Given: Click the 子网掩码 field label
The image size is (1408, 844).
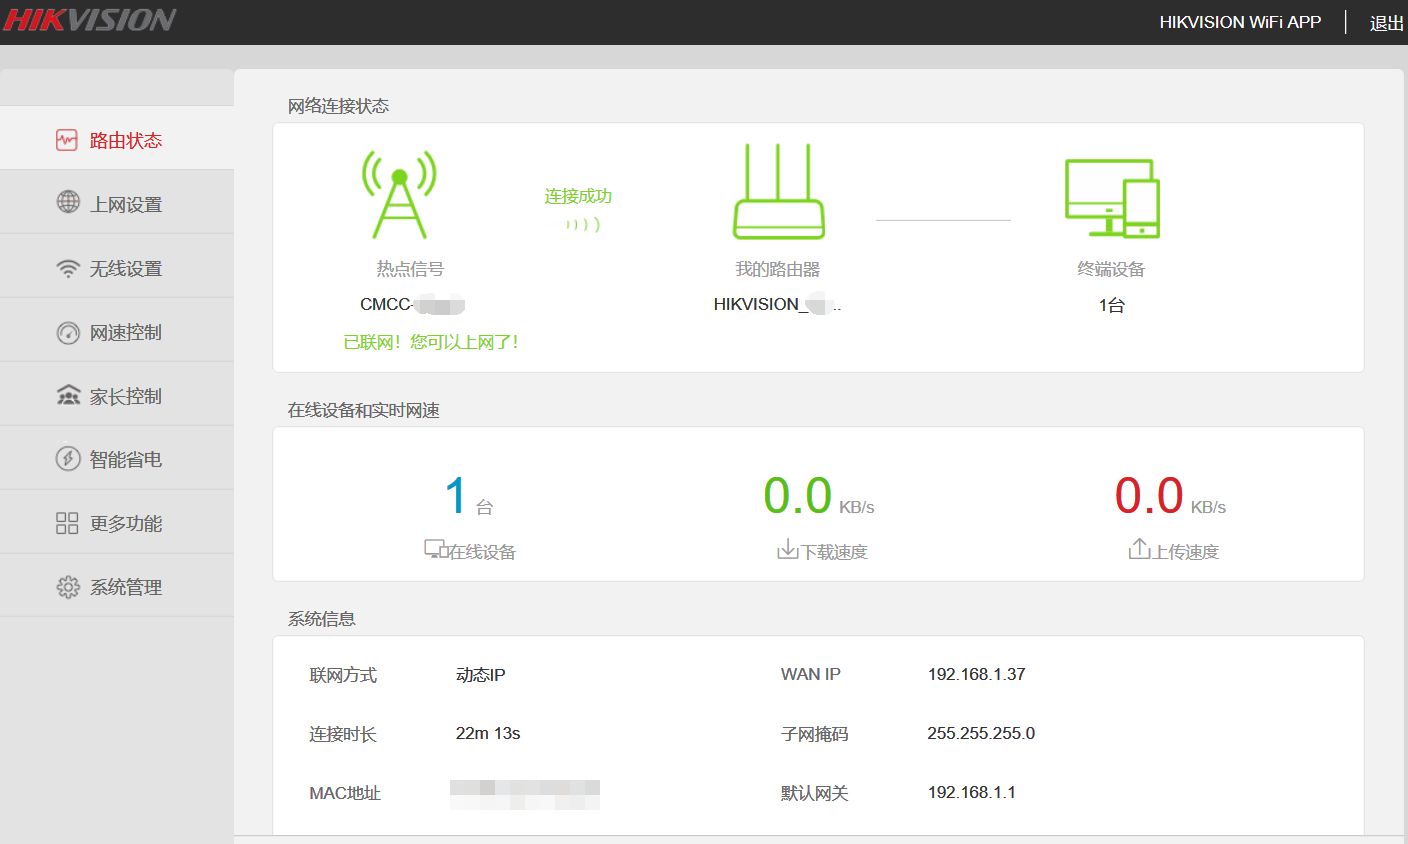Looking at the screenshot, I should click(x=815, y=734).
